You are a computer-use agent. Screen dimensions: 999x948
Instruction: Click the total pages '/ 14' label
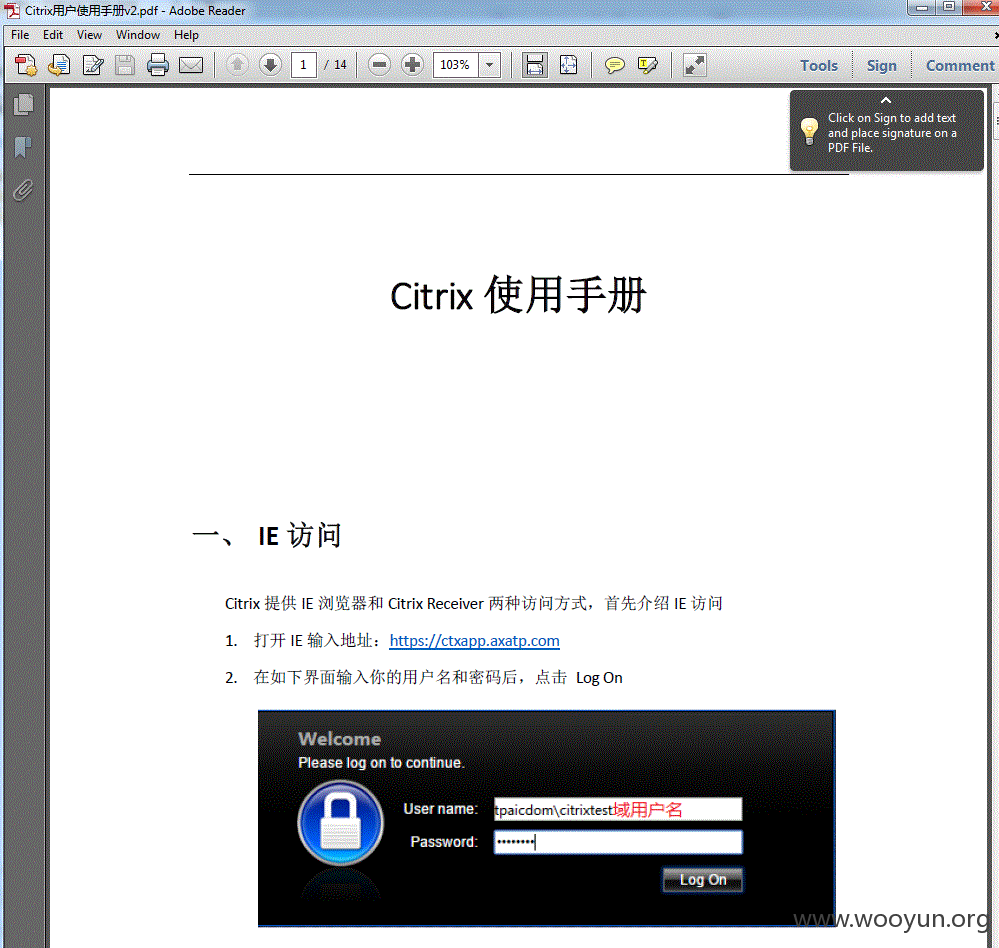click(336, 65)
